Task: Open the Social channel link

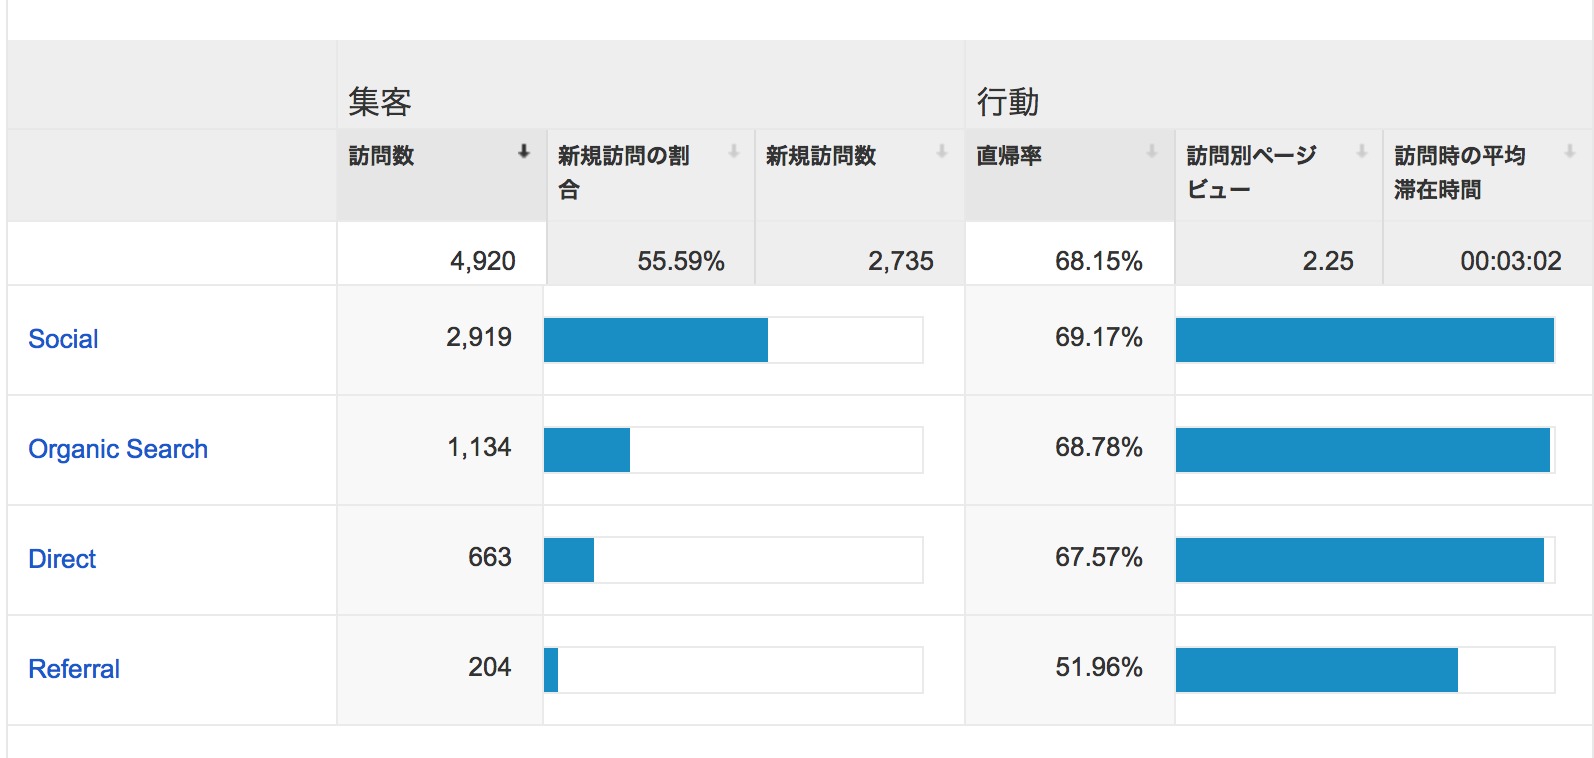Action: [63, 339]
